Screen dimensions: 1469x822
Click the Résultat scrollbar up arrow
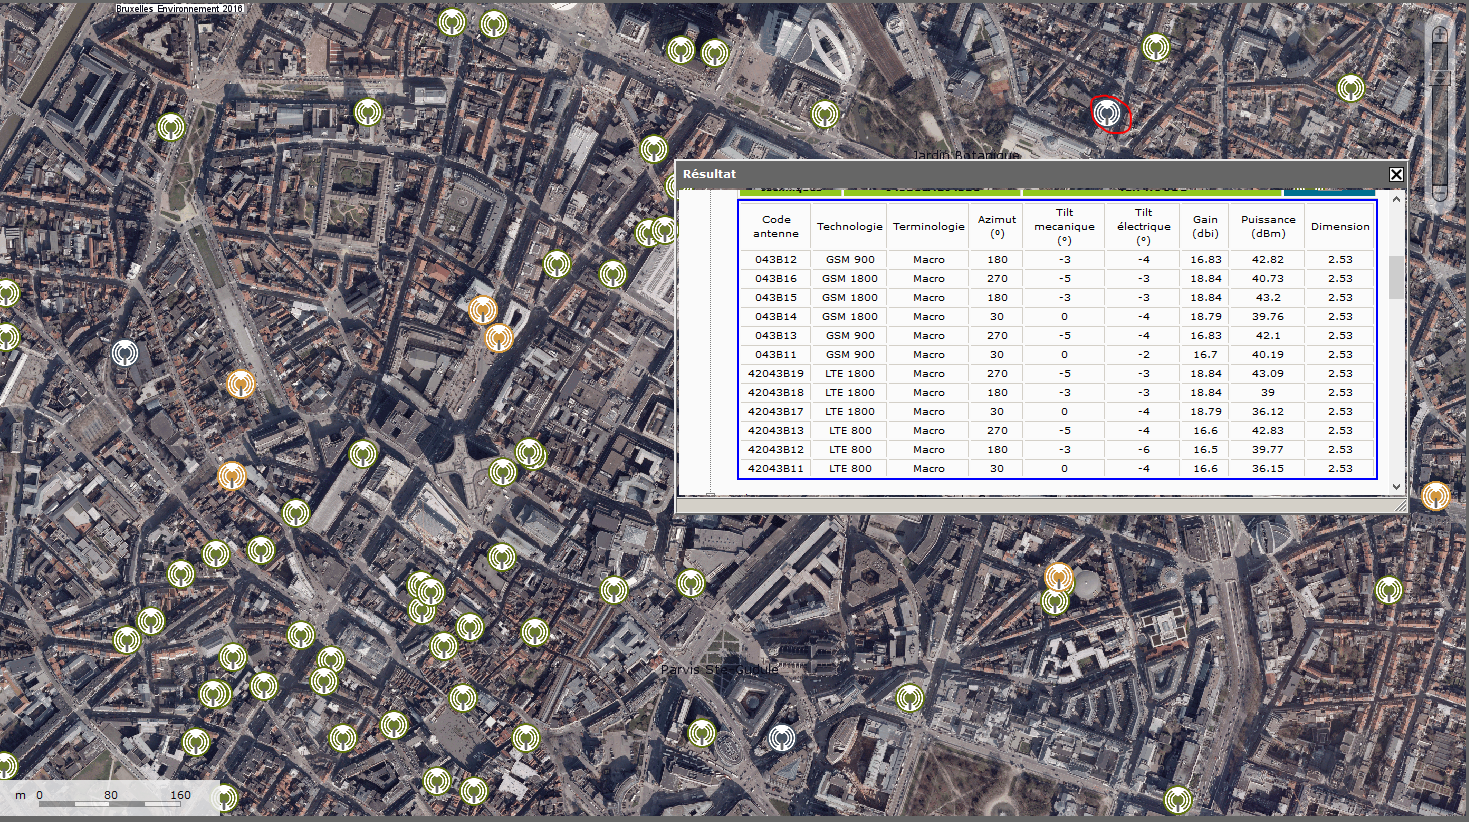[1397, 198]
